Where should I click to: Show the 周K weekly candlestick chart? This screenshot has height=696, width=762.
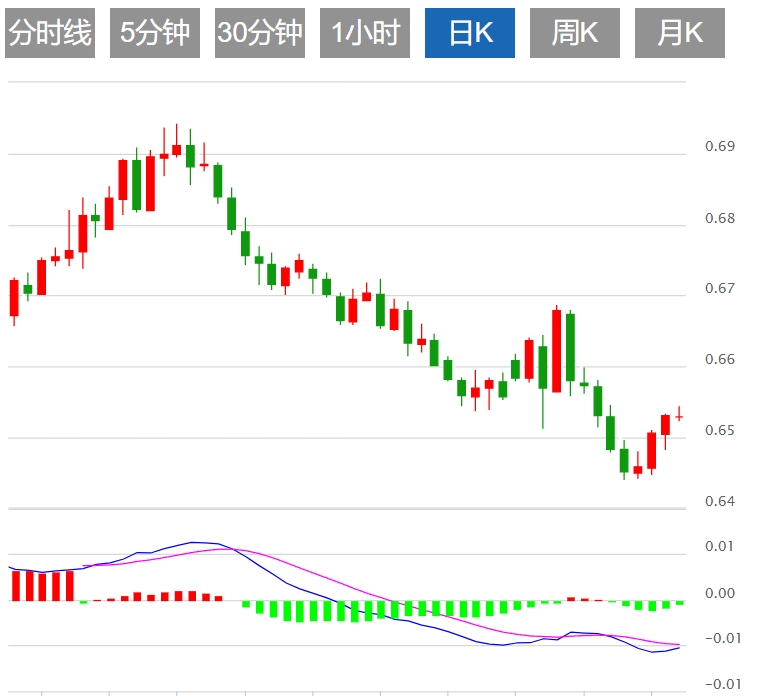pyautogui.click(x=575, y=33)
